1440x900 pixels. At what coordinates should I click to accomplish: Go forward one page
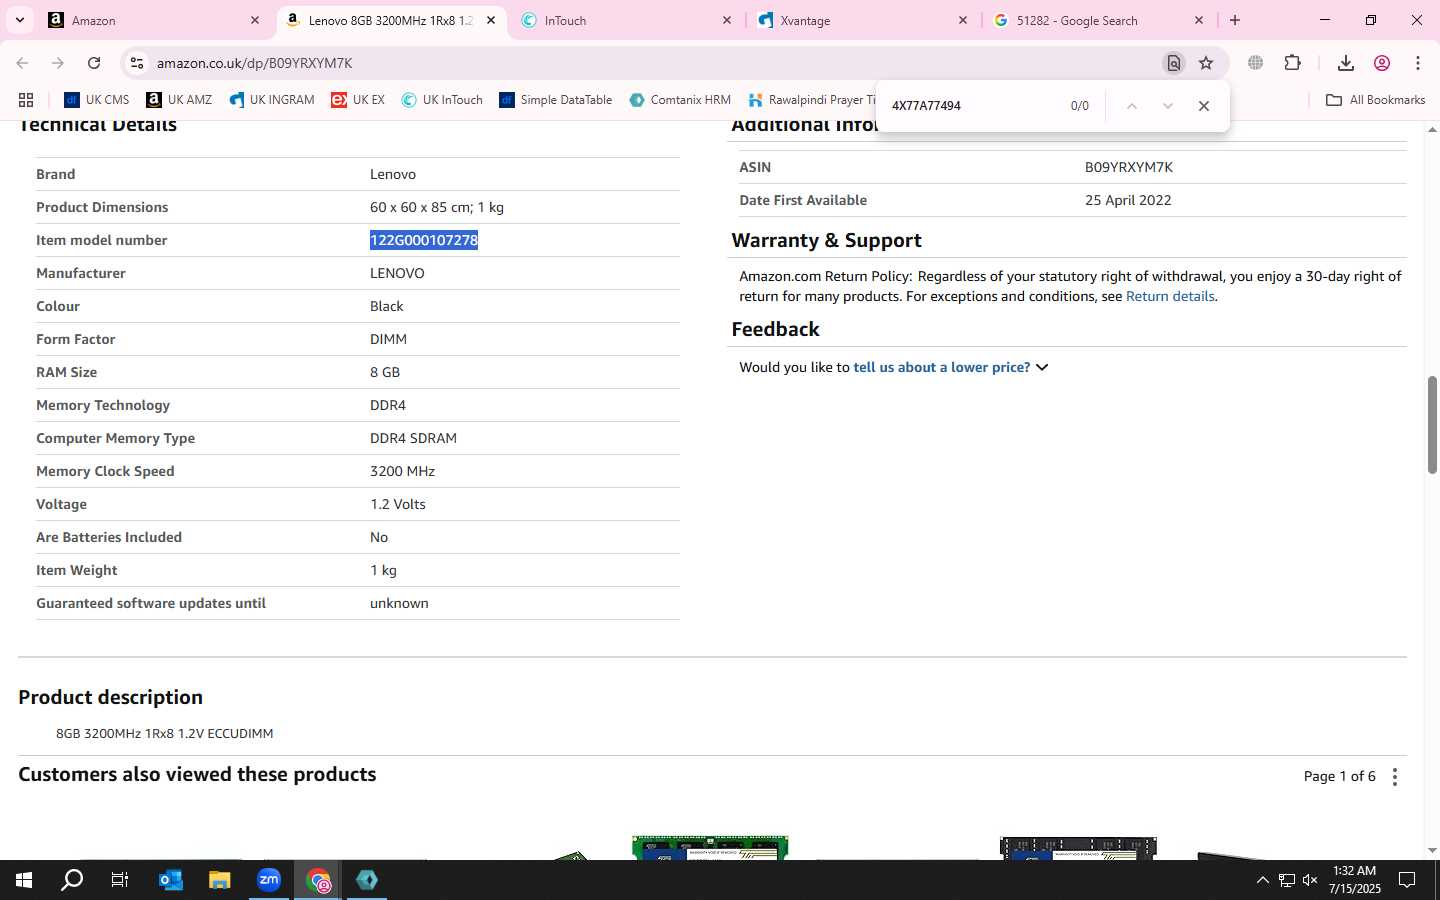(58, 63)
